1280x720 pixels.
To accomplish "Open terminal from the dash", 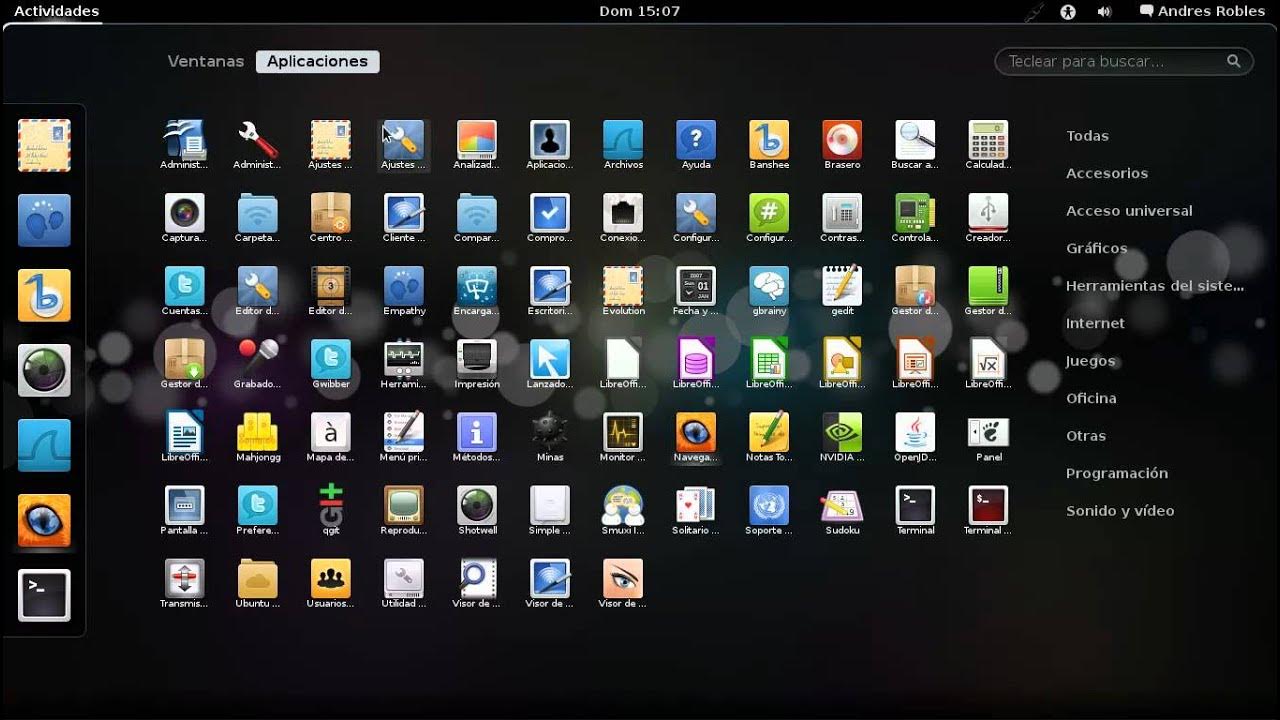I will (x=44, y=595).
